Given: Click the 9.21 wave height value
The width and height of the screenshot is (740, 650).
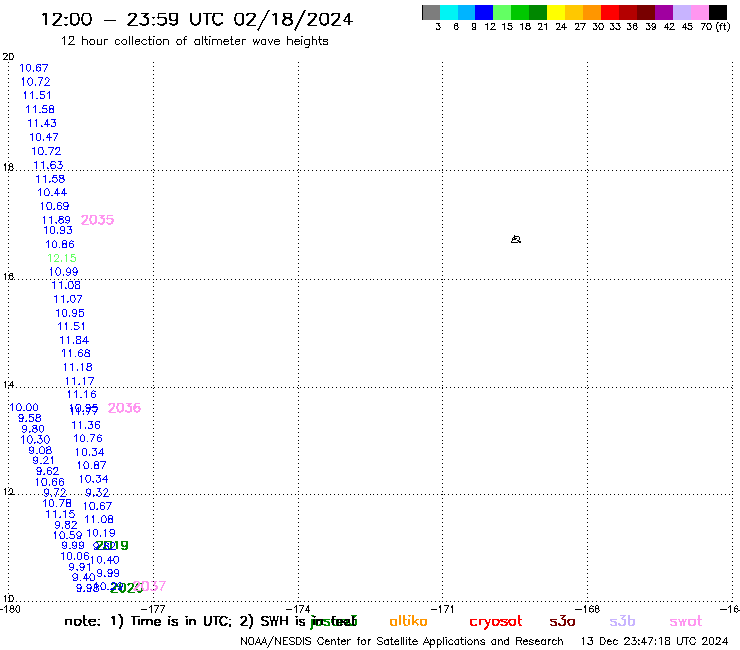Looking at the screenshot, I should tap(43, 460).
